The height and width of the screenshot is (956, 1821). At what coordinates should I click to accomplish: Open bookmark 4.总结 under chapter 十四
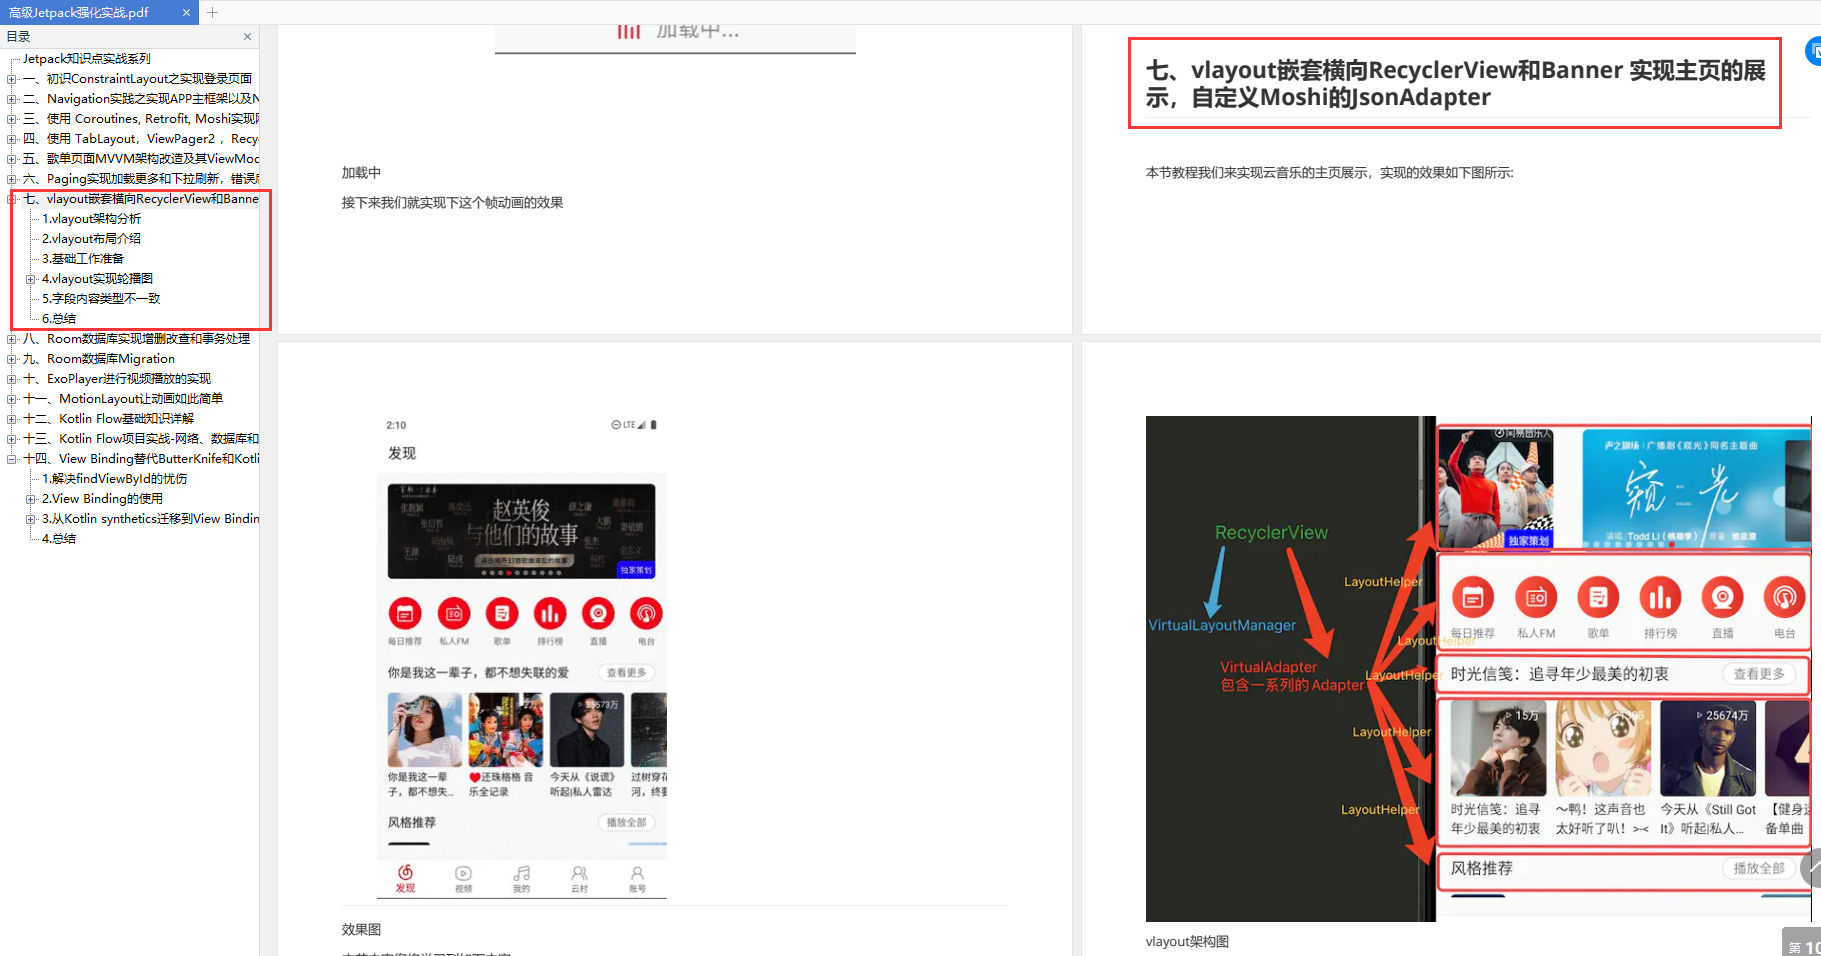tap(59, 539)
